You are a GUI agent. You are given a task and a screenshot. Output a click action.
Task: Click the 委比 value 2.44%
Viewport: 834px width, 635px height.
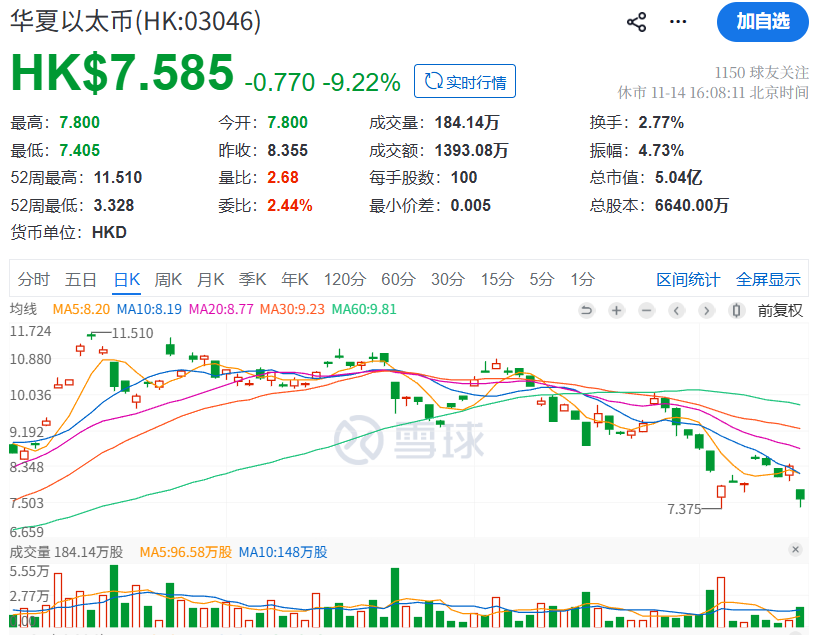[290, 205]
